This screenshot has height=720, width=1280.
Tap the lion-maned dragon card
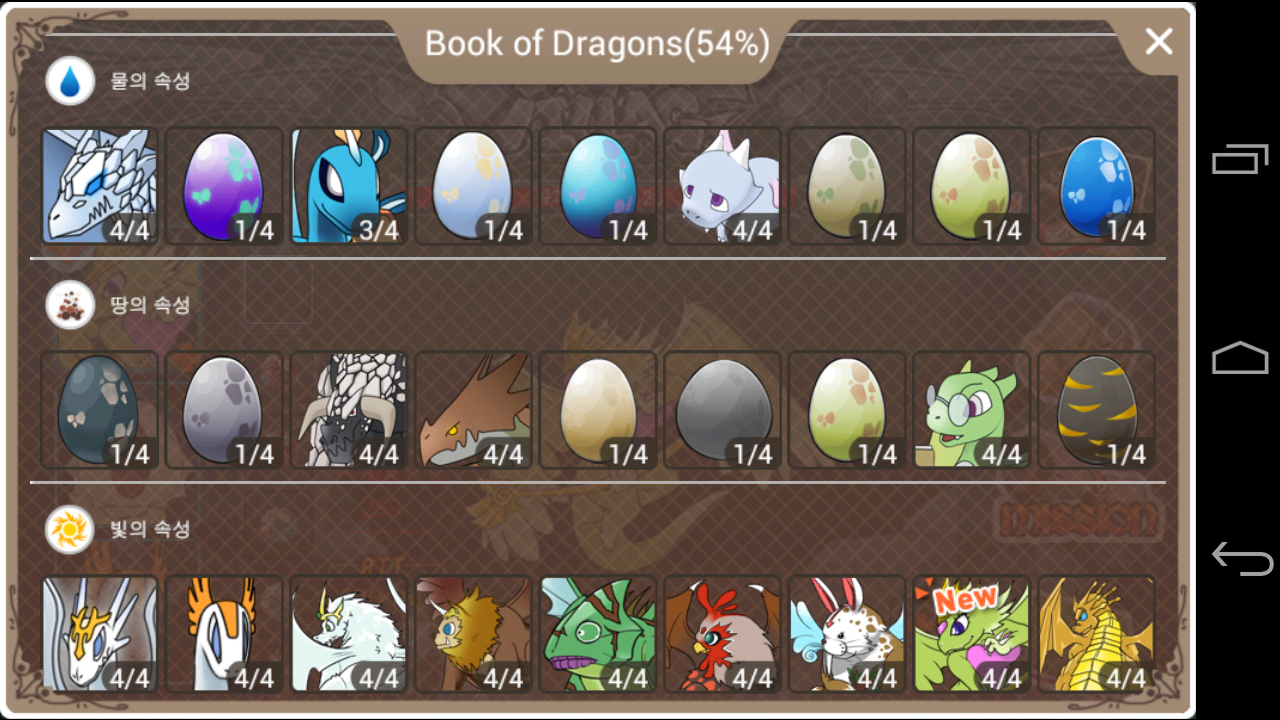pyautogui.click(x=473, y=633)
